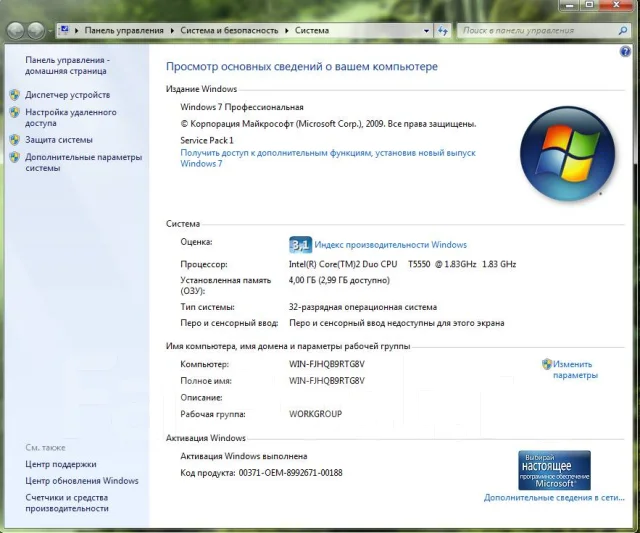Click the WIN-FJHQB9RTG8V value beside Полное имя

click(x=327, y=381)
